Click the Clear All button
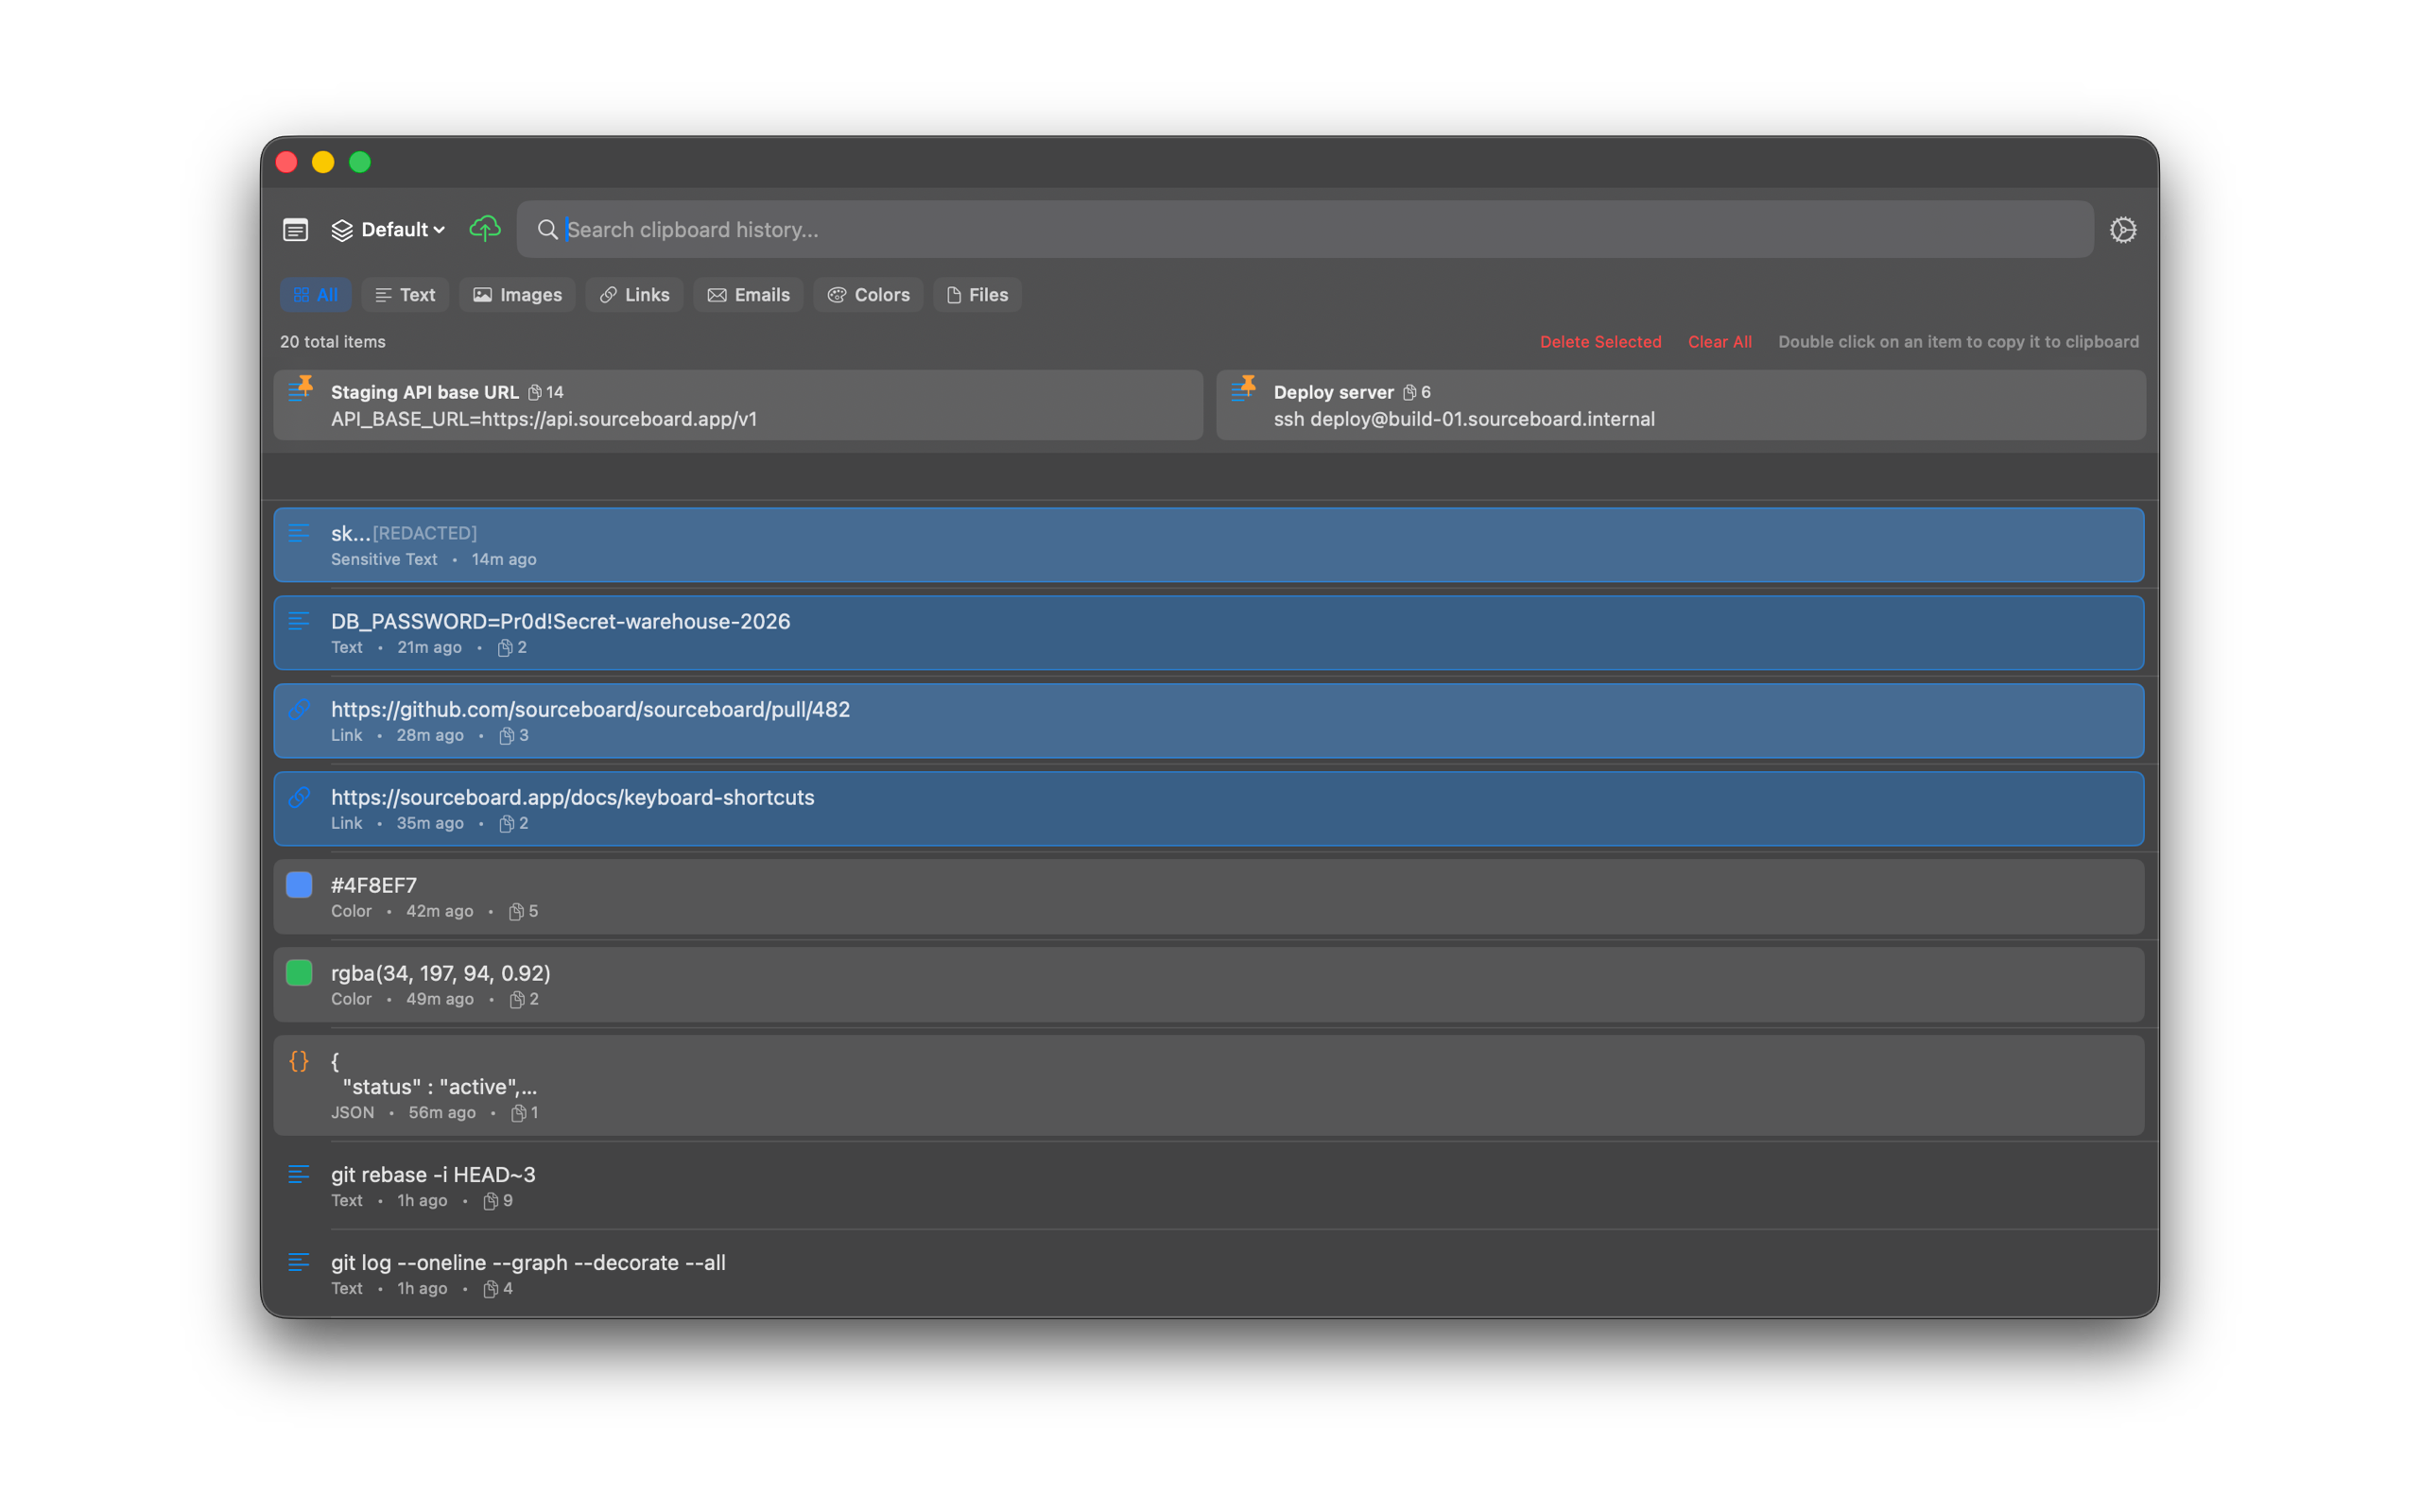This screenshot has height=1512, width=2420. coord(1719,342)
